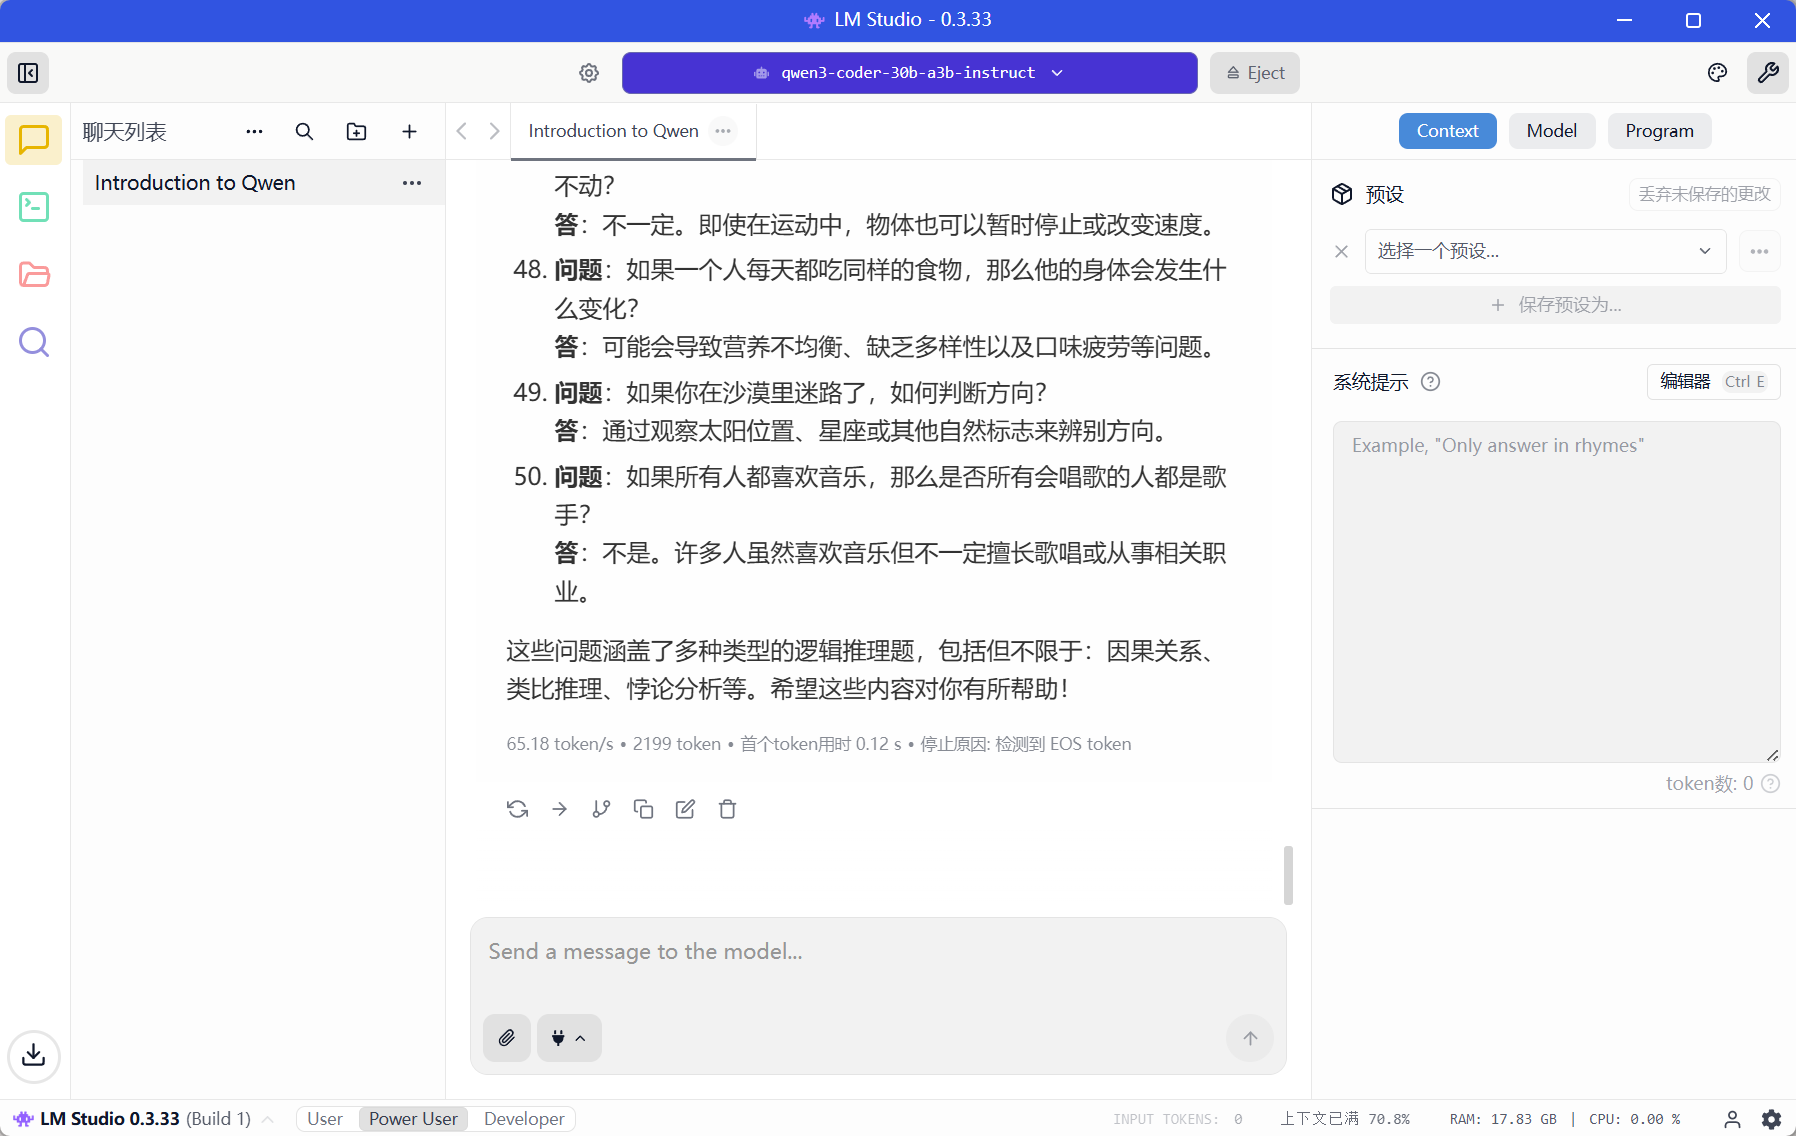Switch to the Model tab
The image size is (1796, 1136).
[x=1551, y=131]
